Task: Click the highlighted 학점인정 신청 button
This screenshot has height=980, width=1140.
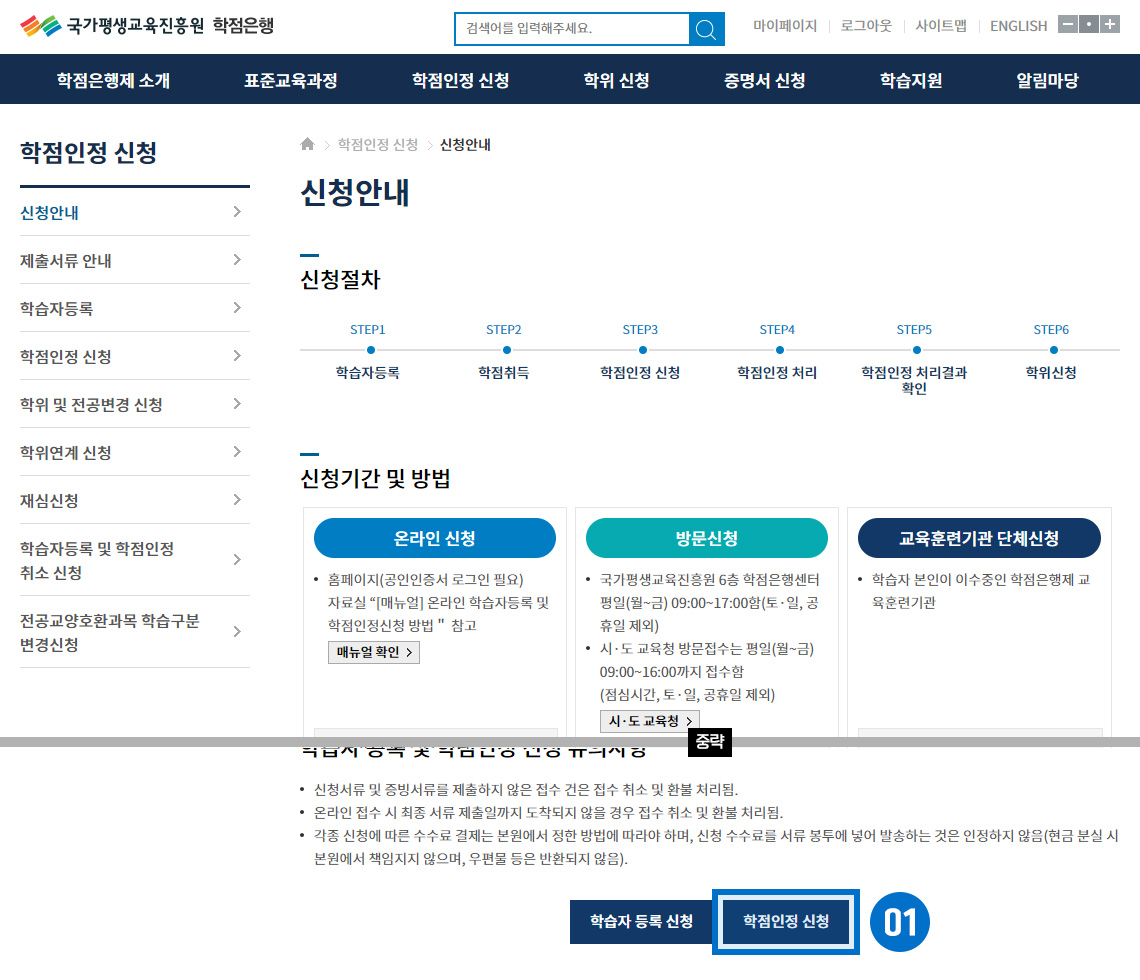Action: coord(786,922)
